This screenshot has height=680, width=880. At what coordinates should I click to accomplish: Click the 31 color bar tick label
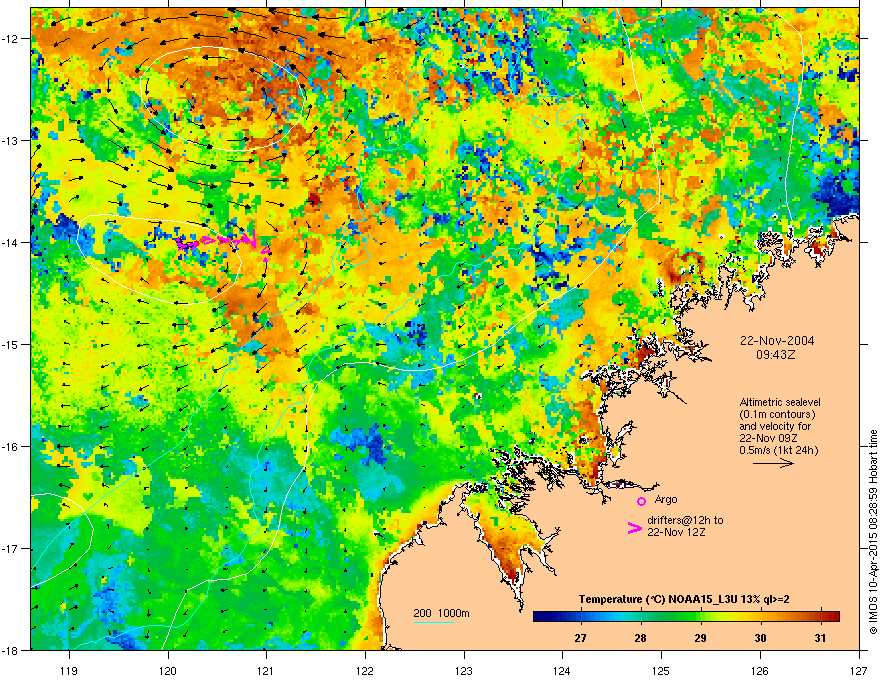[821, 638]
